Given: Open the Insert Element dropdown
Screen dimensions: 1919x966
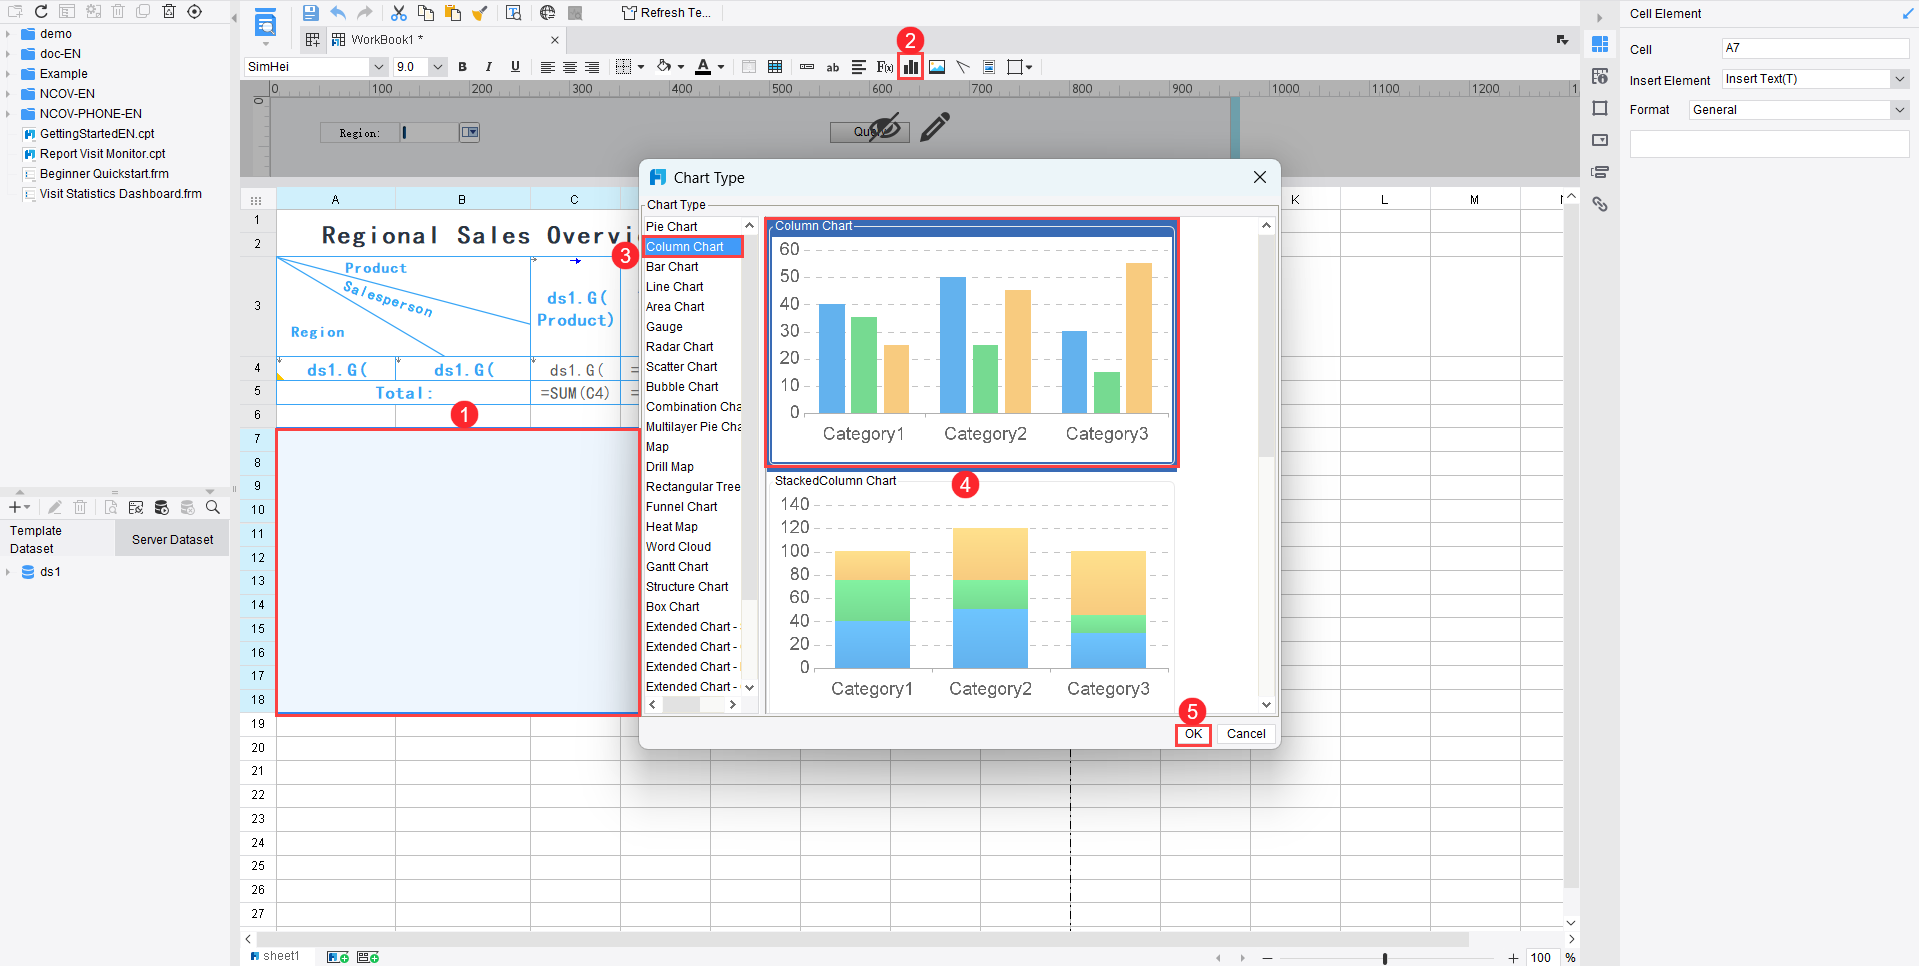Looking at the screenshot, I should coord(1899,79).
